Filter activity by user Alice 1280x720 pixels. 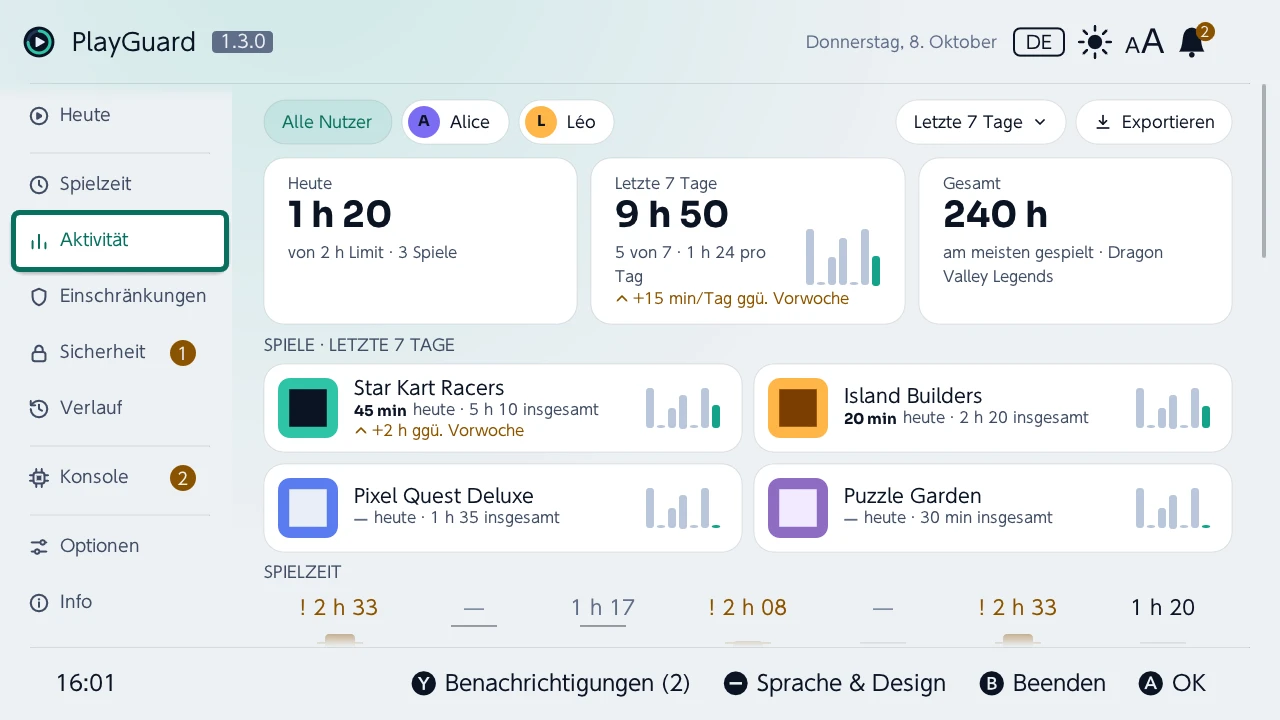[455, 122]
